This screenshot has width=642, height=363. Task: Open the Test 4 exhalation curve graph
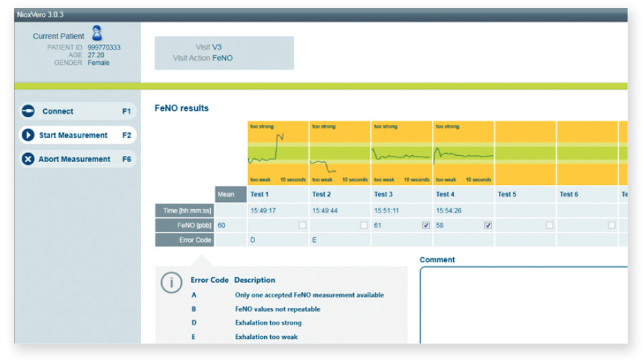tap(463, 153)
